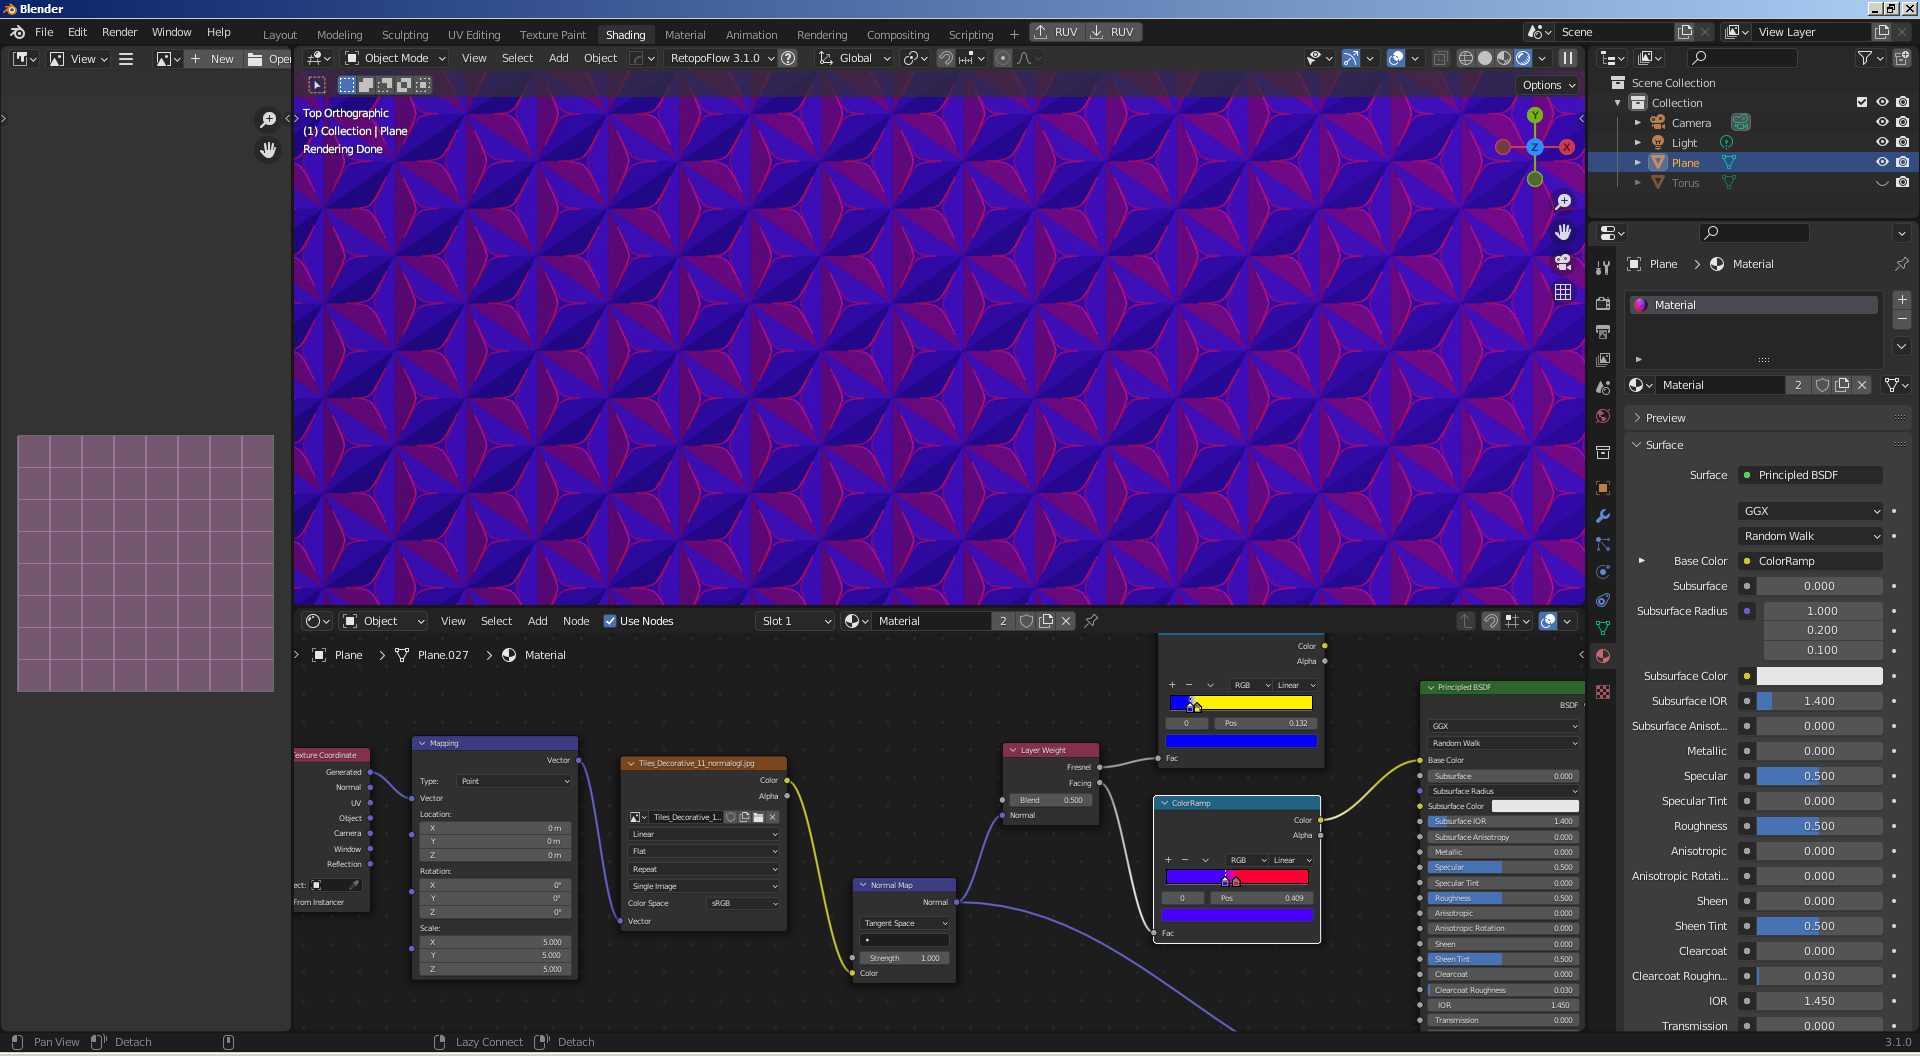Open the Render menu
Viewport: 1920px width, 1056px height.
coord(119,32)
